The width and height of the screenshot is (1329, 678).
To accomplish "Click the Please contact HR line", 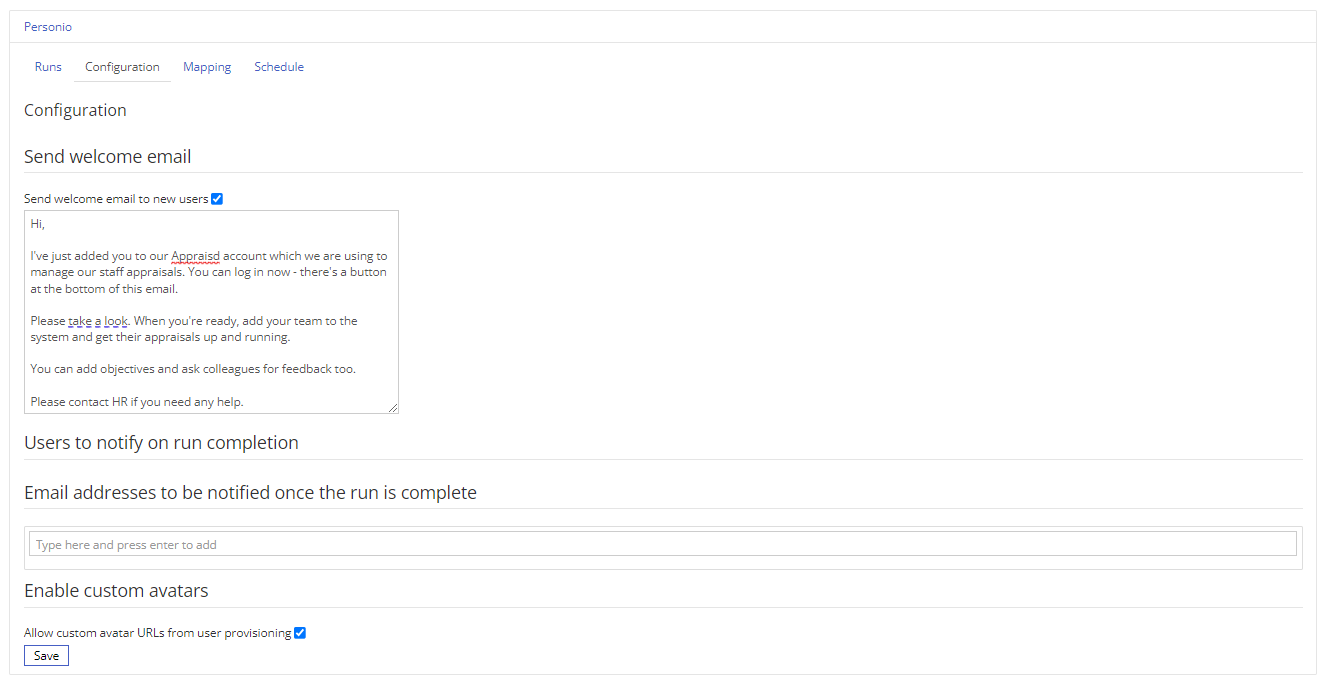I will click(137, 402).
